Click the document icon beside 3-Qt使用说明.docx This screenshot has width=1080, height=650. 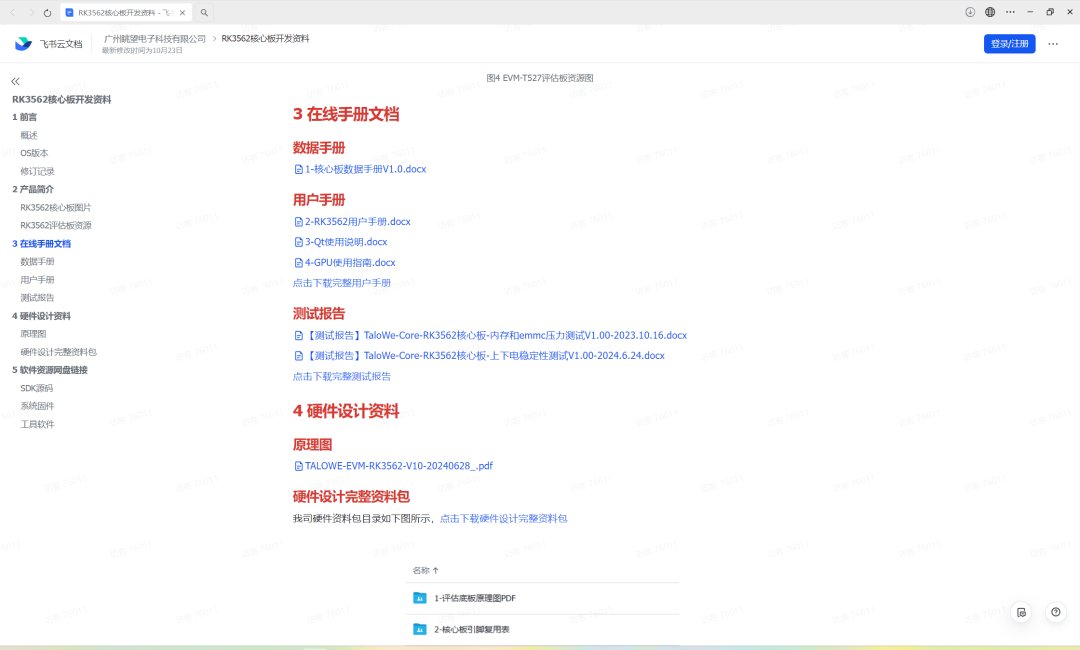tap(299, 241)
